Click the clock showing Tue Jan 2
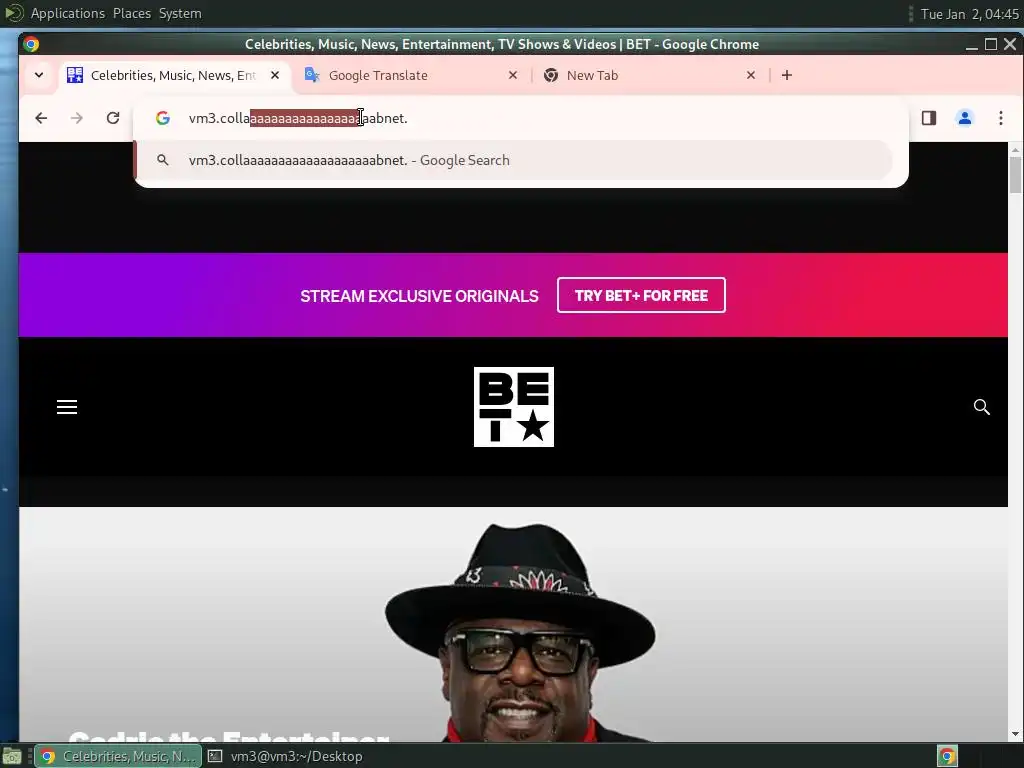 click(969, 14)
